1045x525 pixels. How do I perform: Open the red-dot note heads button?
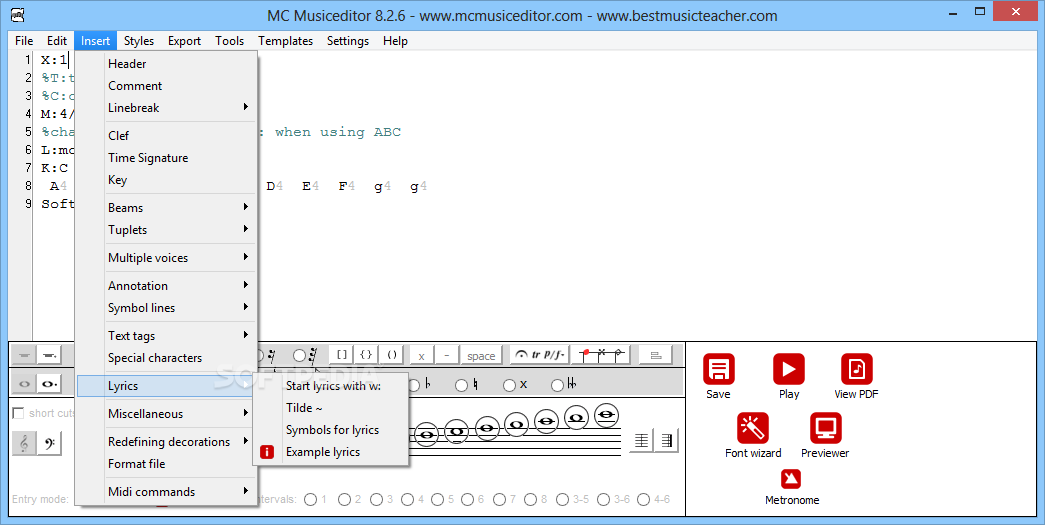(601, 355)
